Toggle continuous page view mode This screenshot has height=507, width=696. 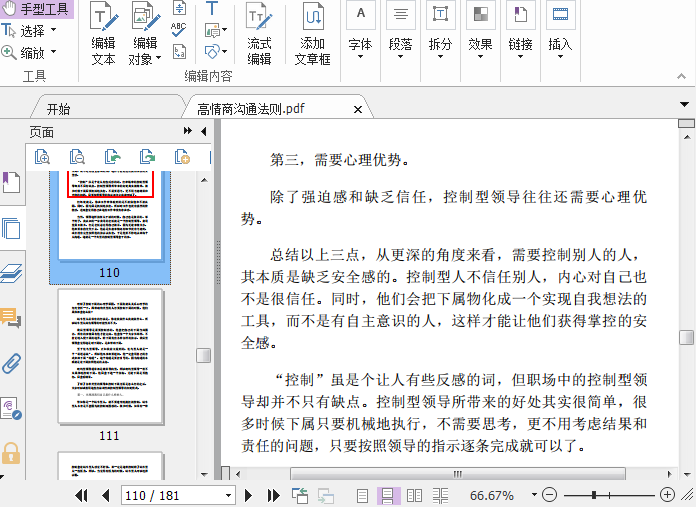(x=388, y=495)
